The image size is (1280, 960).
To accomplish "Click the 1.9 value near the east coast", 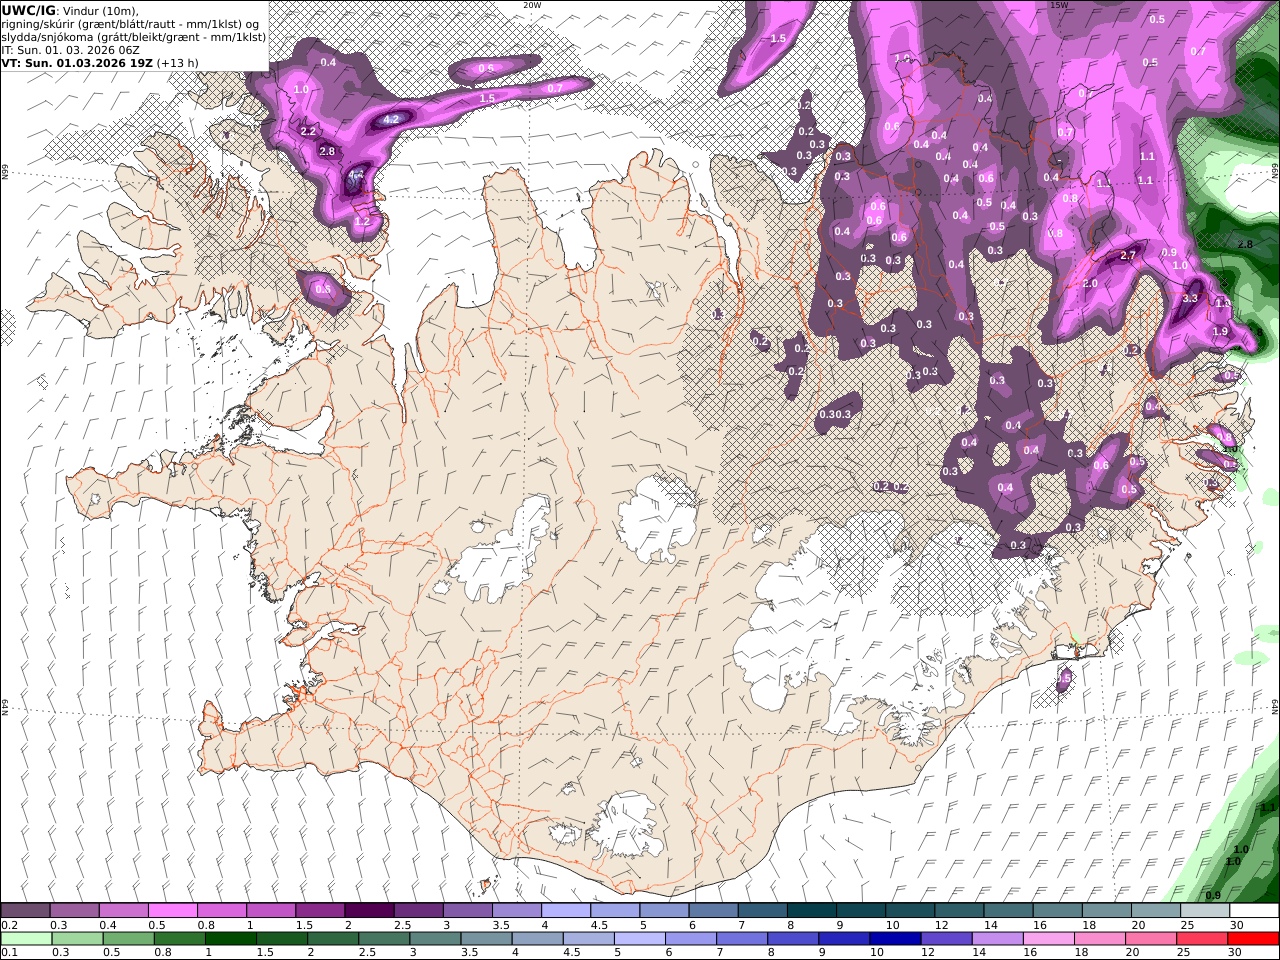I will pos(1219,331).
